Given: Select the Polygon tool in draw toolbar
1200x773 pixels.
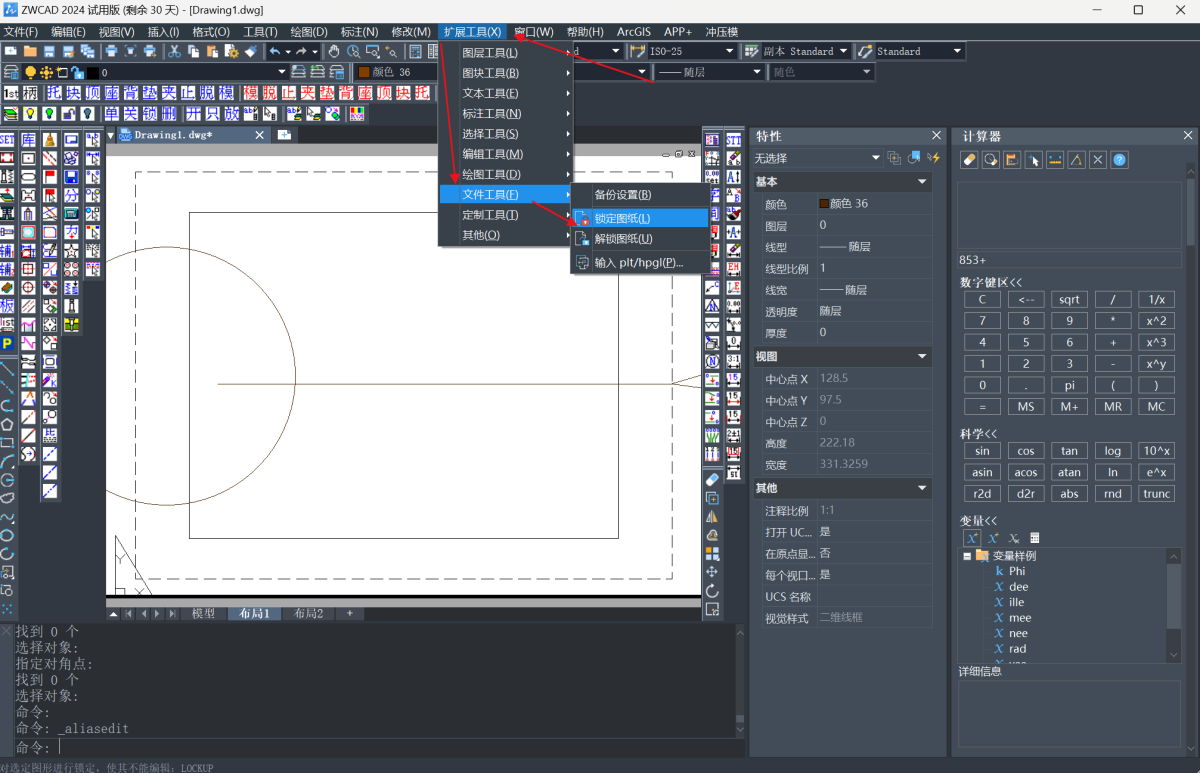Looking at the screenshot, I should [x=8, y=424].
